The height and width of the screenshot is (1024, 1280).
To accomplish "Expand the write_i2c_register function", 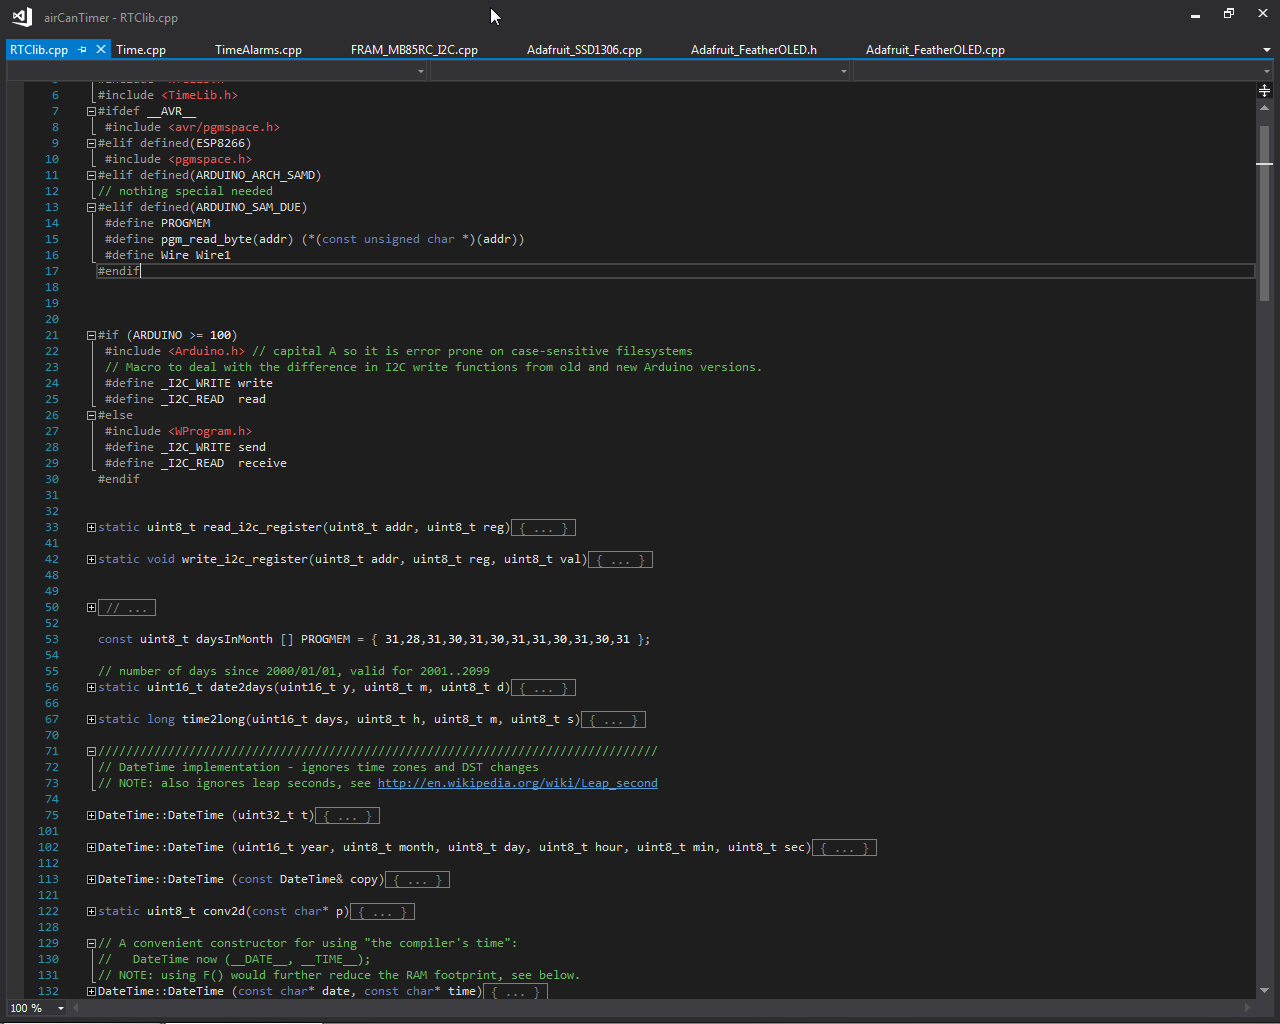I will [x=91, y=559].
